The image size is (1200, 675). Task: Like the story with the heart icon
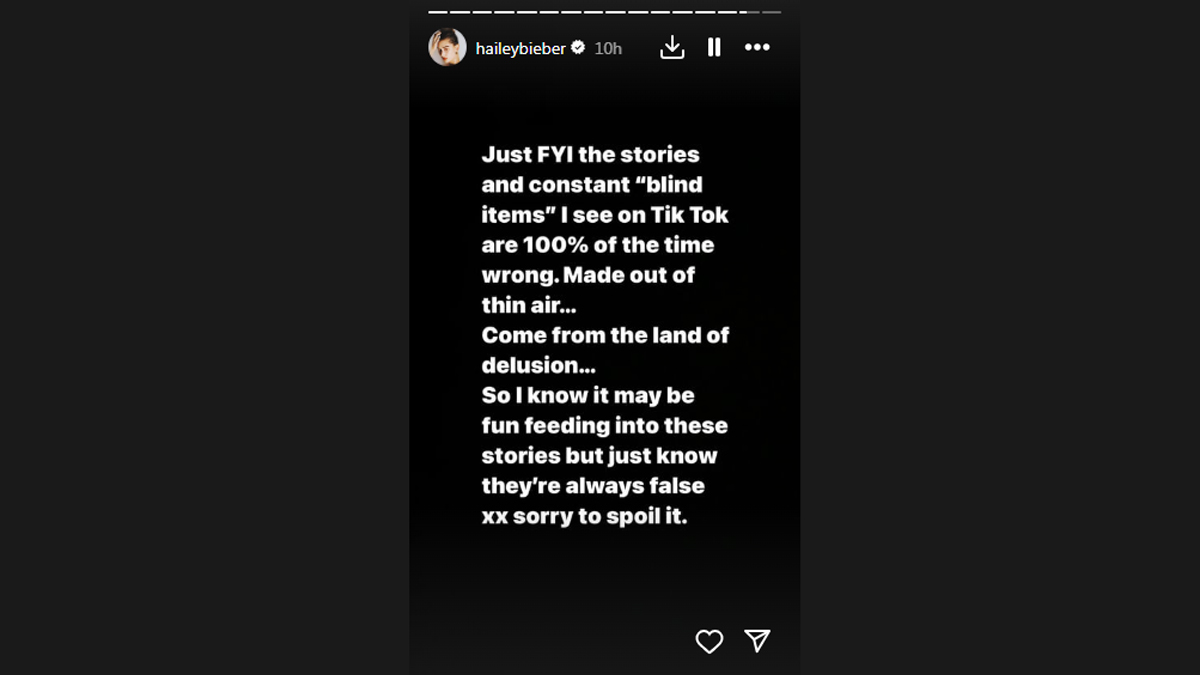point(709,641)
